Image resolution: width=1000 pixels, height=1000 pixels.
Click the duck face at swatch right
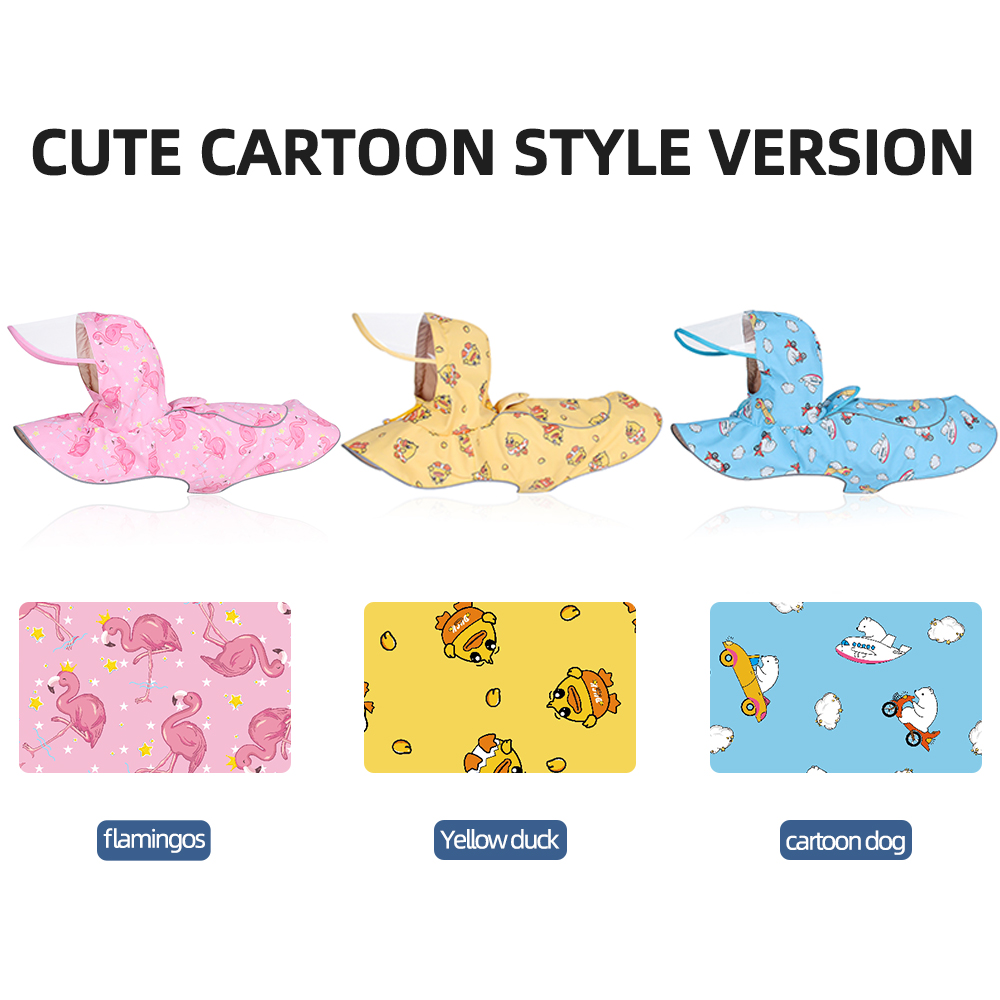pos(583,698)
